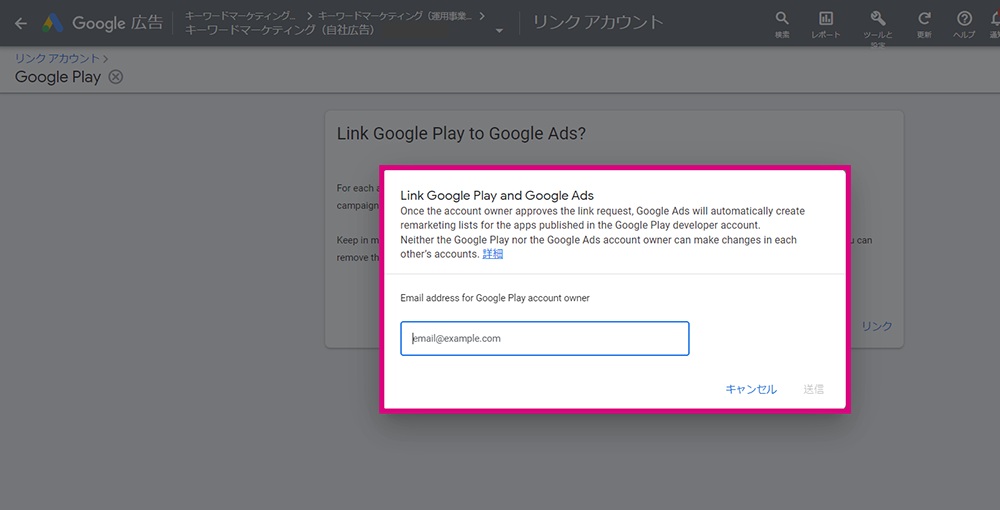
Task: Click the キーワードマーケティング (自社広告) account name
Action: [x=280, y=30]
